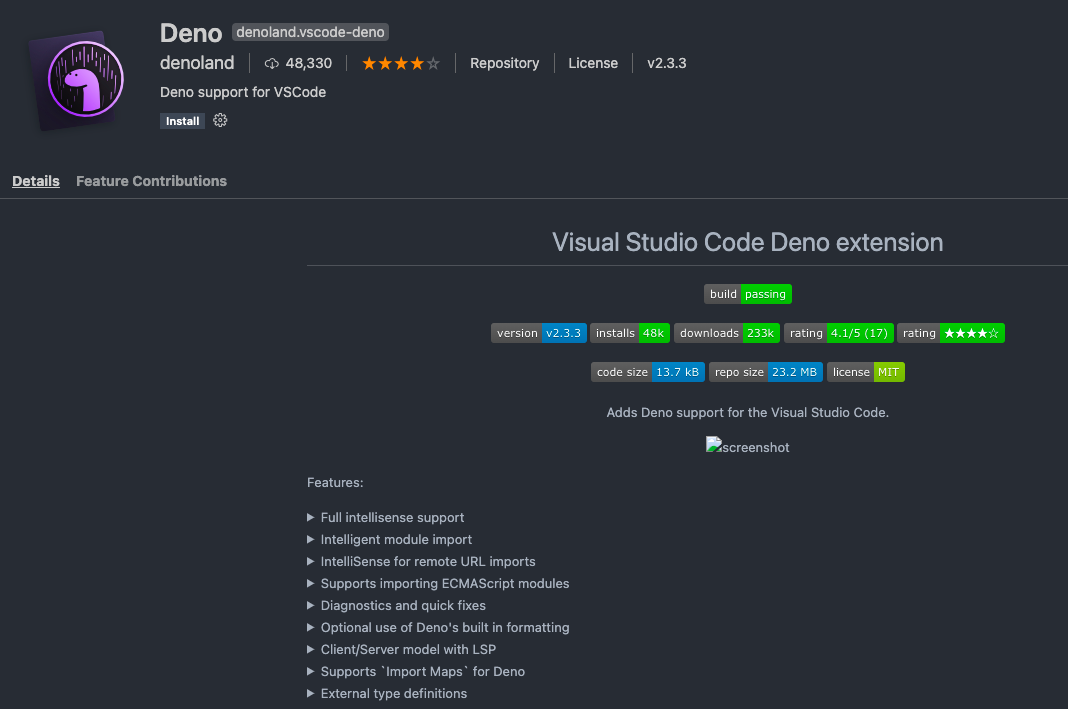Image resolution: width=1068 pixels, height=709 pixels.
Task: Click the rating stars badge
Action: click(x=950, y=333)
